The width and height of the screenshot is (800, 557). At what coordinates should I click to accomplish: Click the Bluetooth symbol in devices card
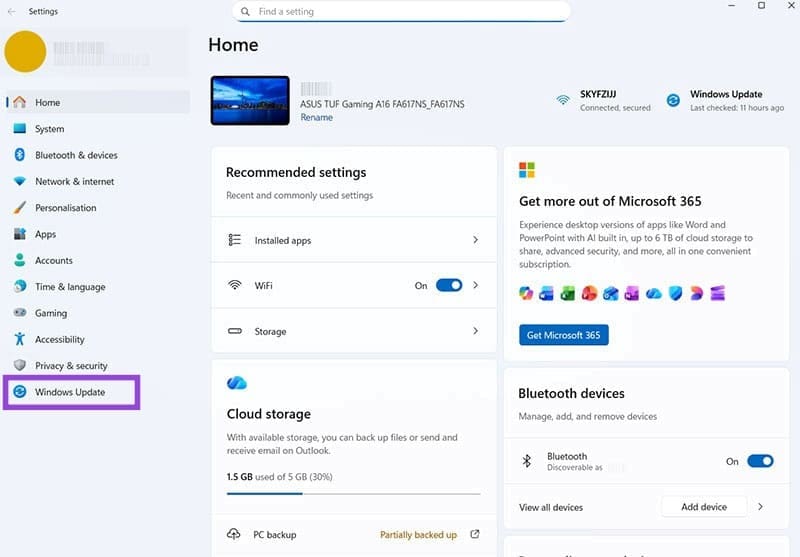click(527, 461)
